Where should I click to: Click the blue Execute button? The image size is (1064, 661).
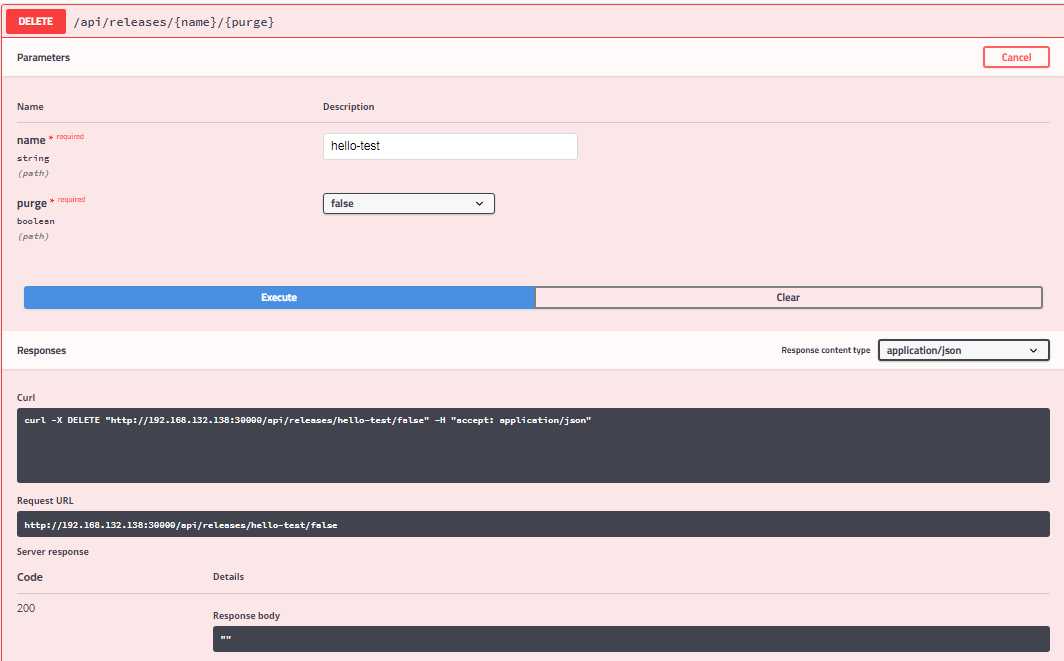point(279,297)
